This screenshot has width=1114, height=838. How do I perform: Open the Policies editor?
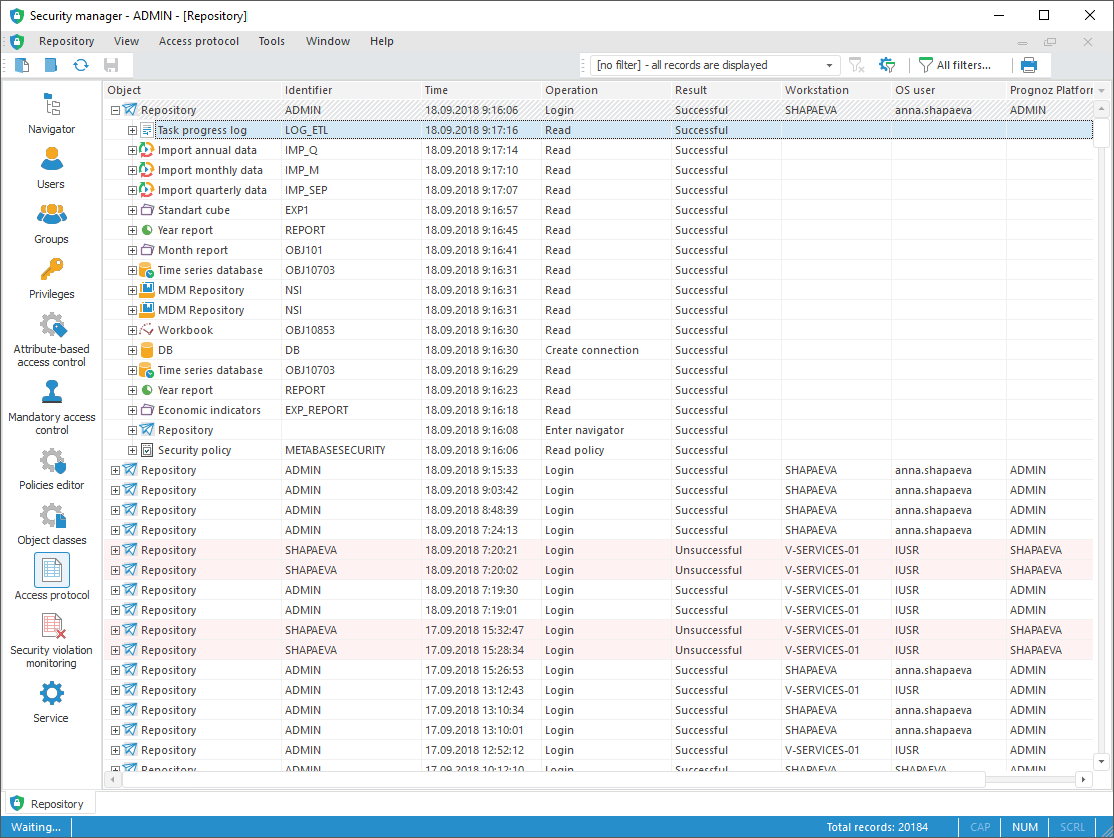coord(51,469)
